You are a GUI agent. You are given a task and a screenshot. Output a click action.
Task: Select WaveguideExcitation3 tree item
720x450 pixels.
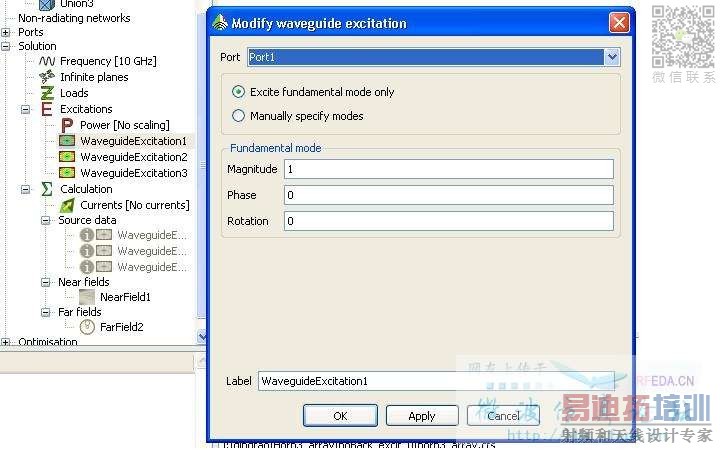tap(134, 173)
